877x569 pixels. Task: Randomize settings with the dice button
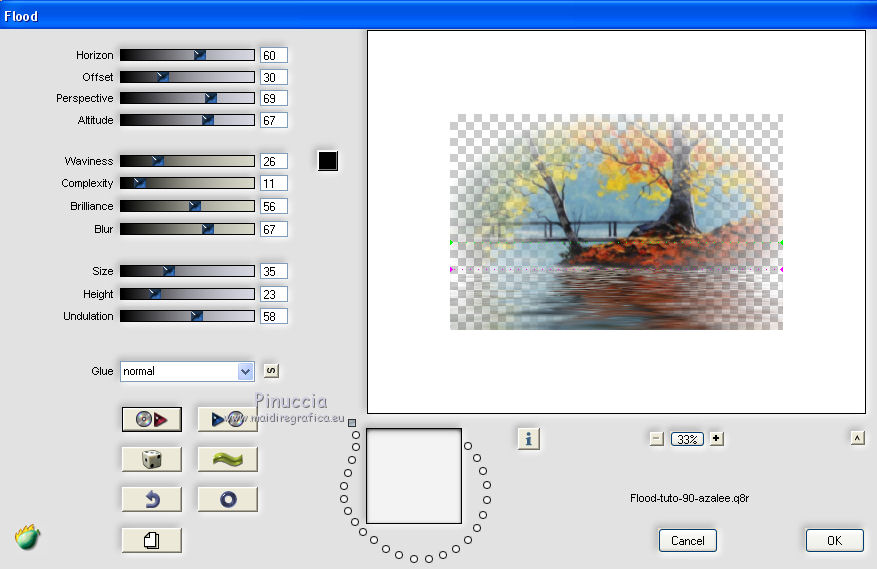152,459
